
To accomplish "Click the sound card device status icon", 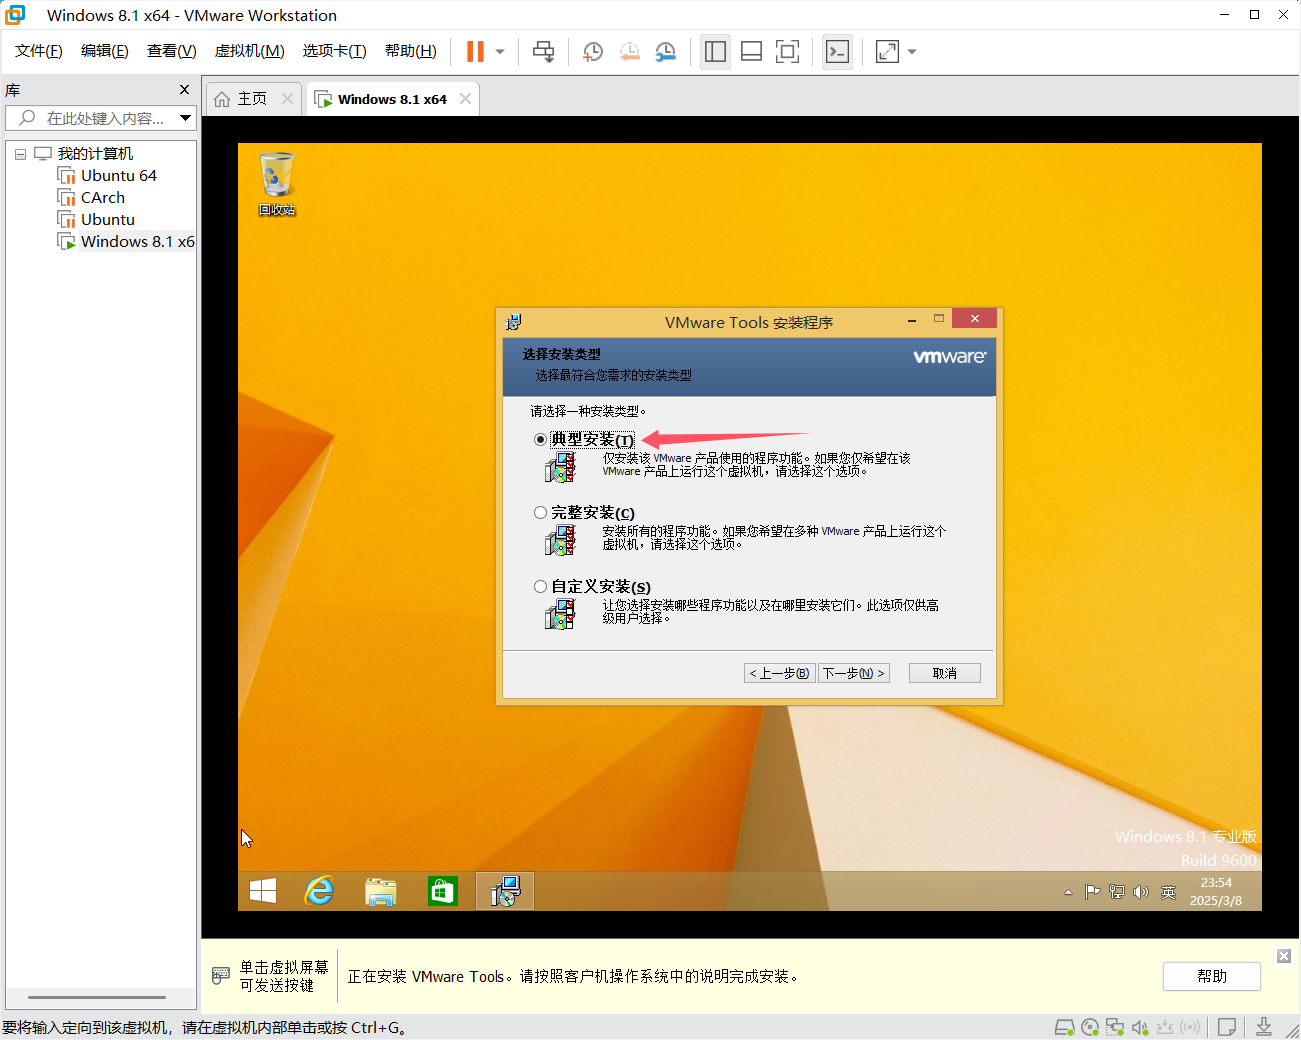I will tap(1140, 1027).
